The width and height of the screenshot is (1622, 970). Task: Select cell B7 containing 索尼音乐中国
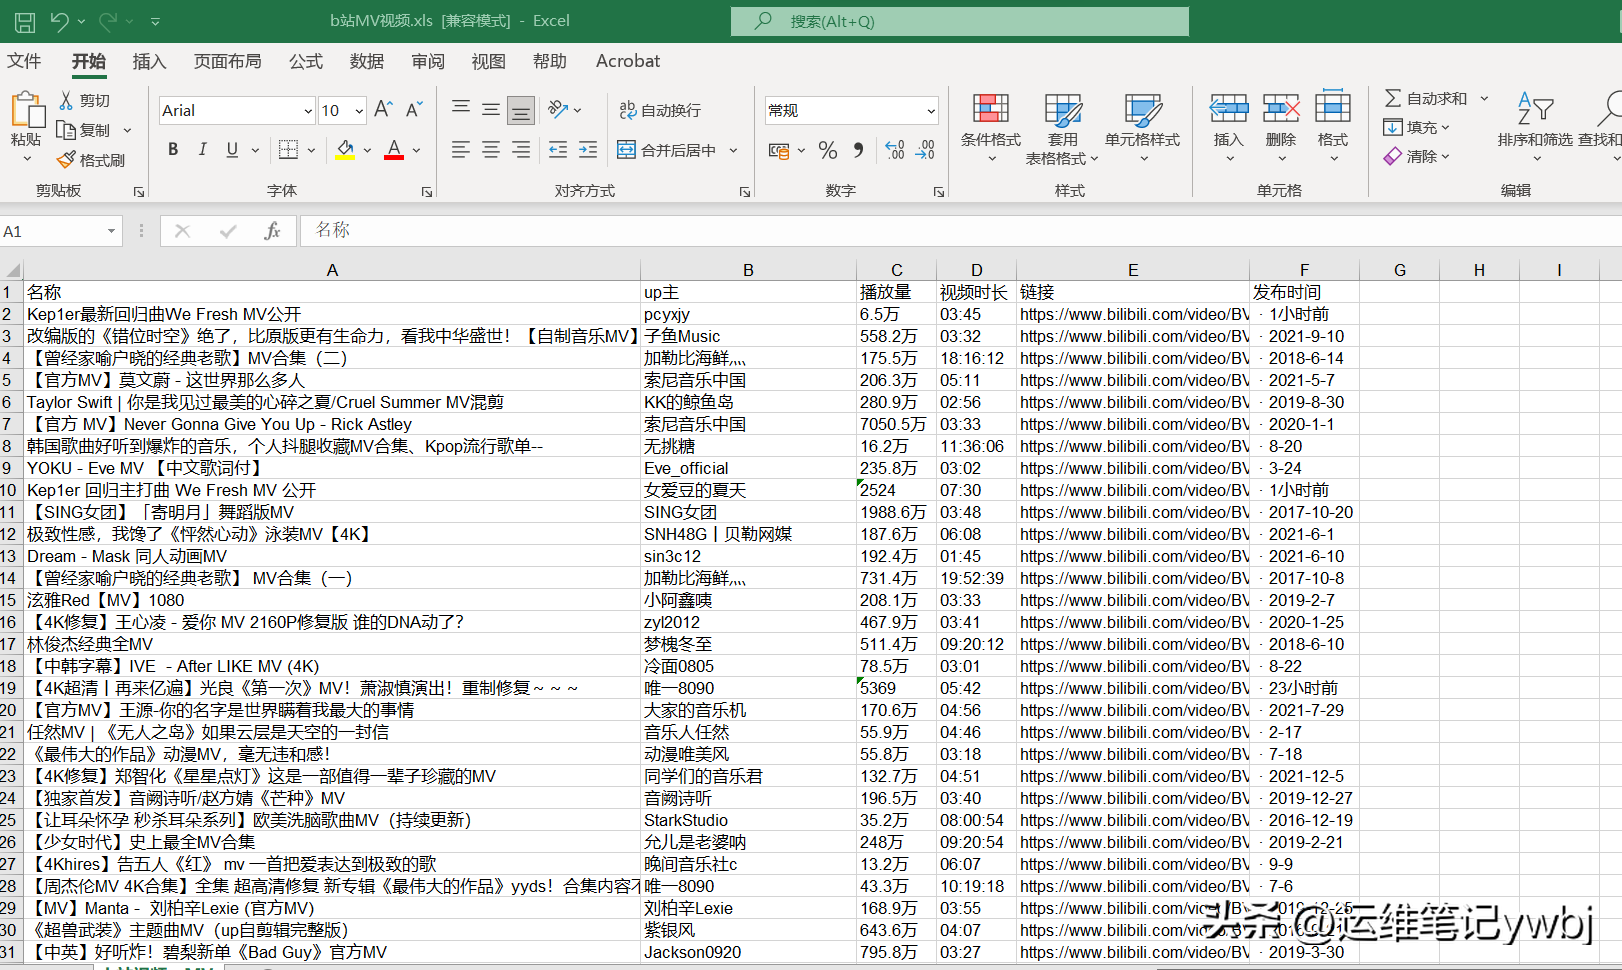748,424
